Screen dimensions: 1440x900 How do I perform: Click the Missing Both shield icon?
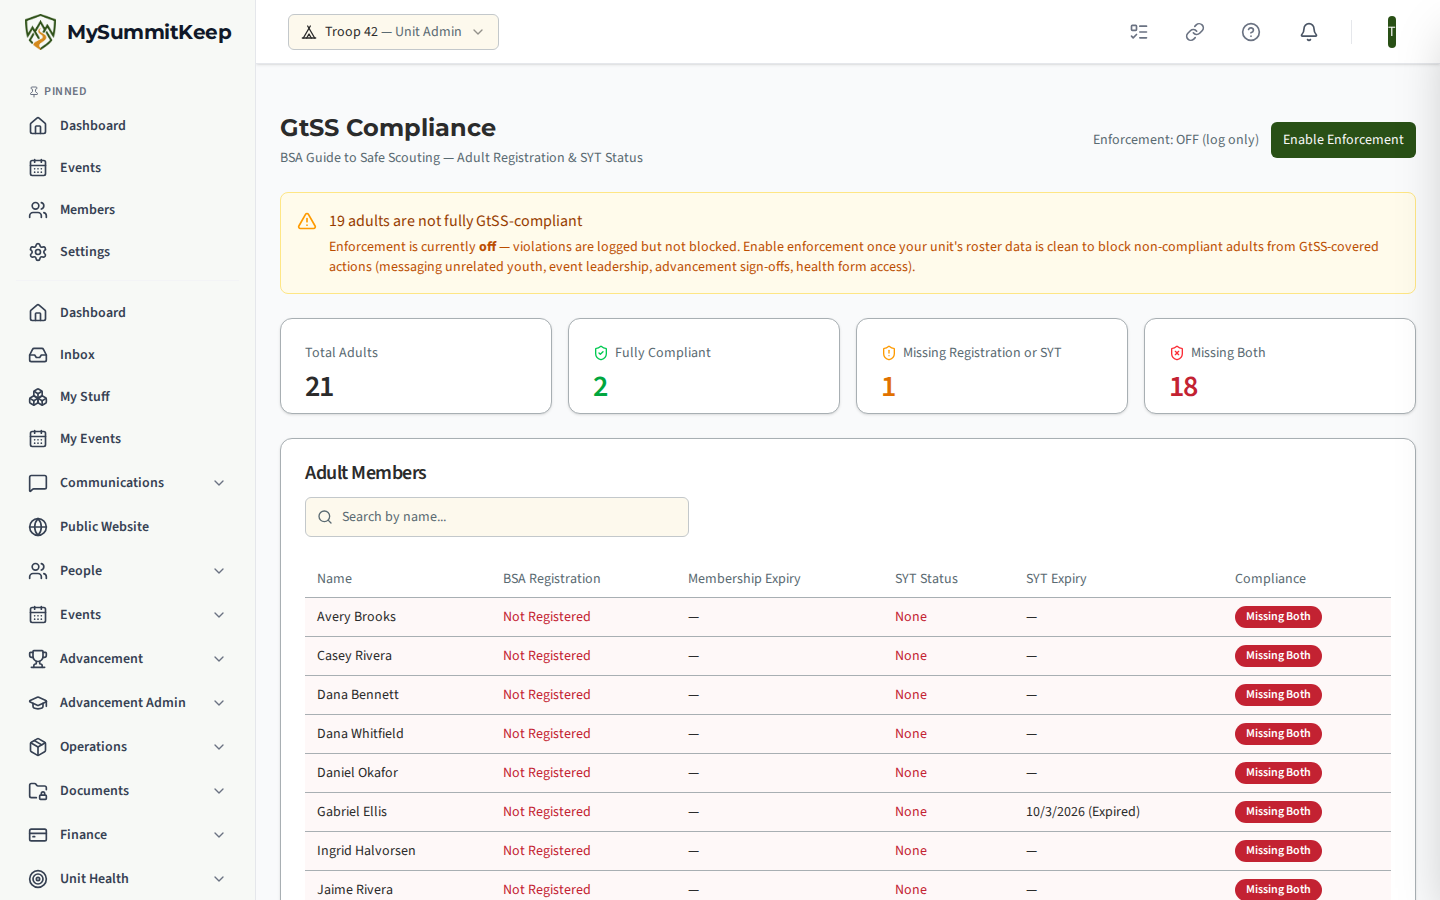[1177, 353]
